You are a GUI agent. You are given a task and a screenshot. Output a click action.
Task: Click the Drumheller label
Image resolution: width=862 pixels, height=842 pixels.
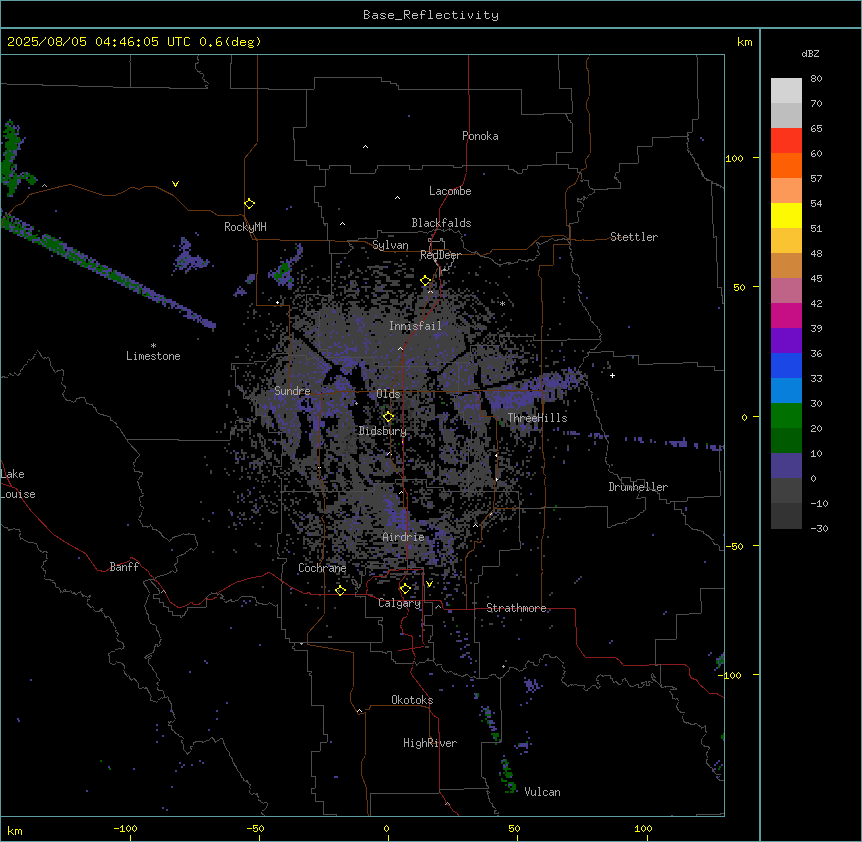tap(638, 487)
